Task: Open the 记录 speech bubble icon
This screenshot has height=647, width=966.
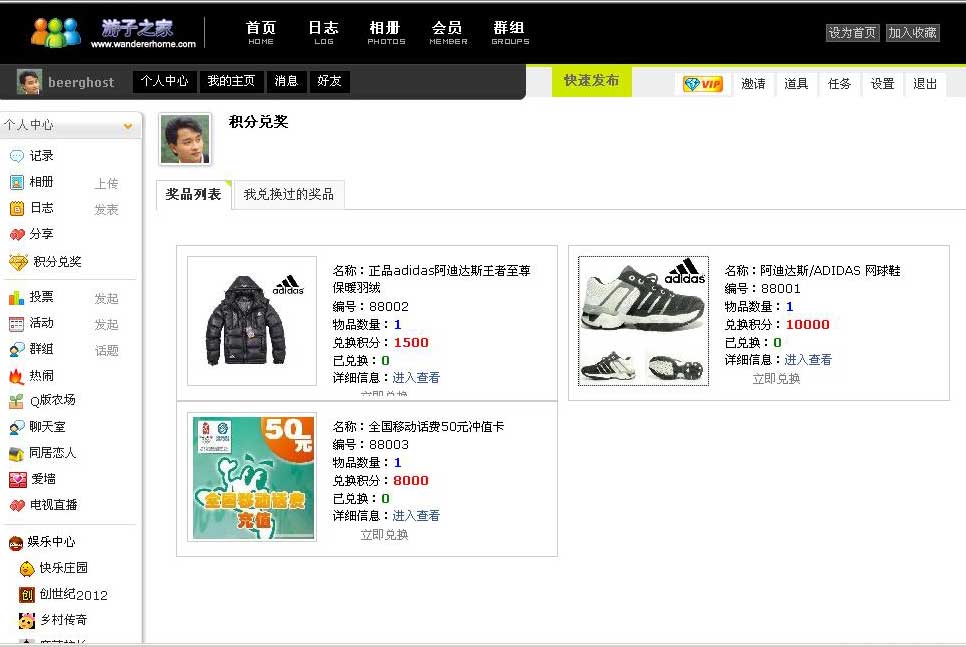Action: click(17, 157)
